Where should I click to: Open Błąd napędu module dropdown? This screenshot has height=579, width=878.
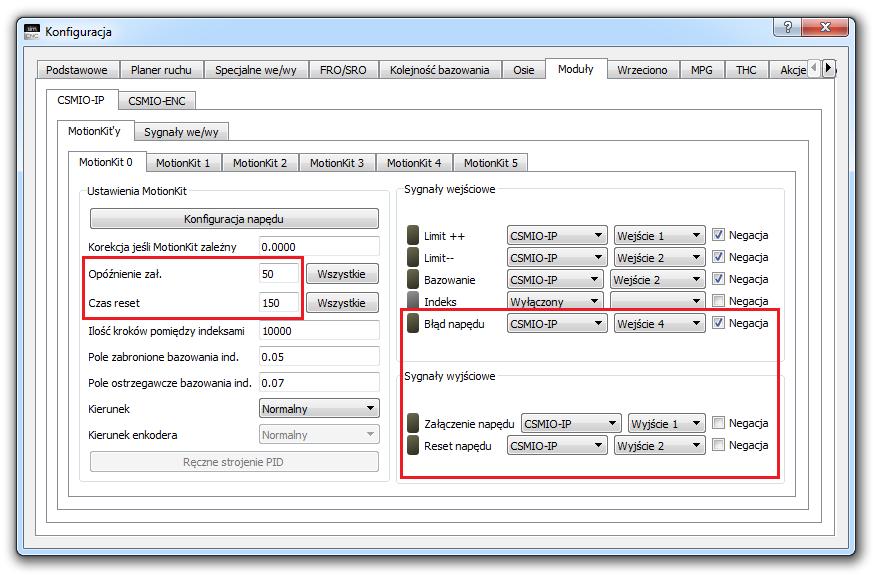click(x=557, y=323)
